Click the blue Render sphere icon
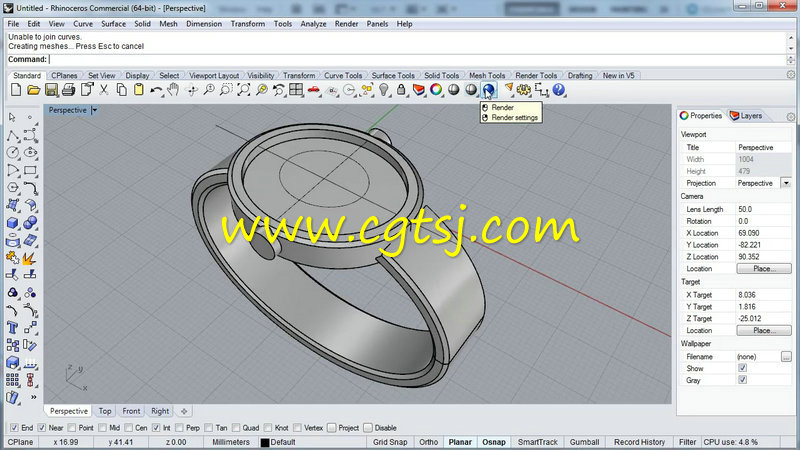800x450 pixels. click(488, 90)
